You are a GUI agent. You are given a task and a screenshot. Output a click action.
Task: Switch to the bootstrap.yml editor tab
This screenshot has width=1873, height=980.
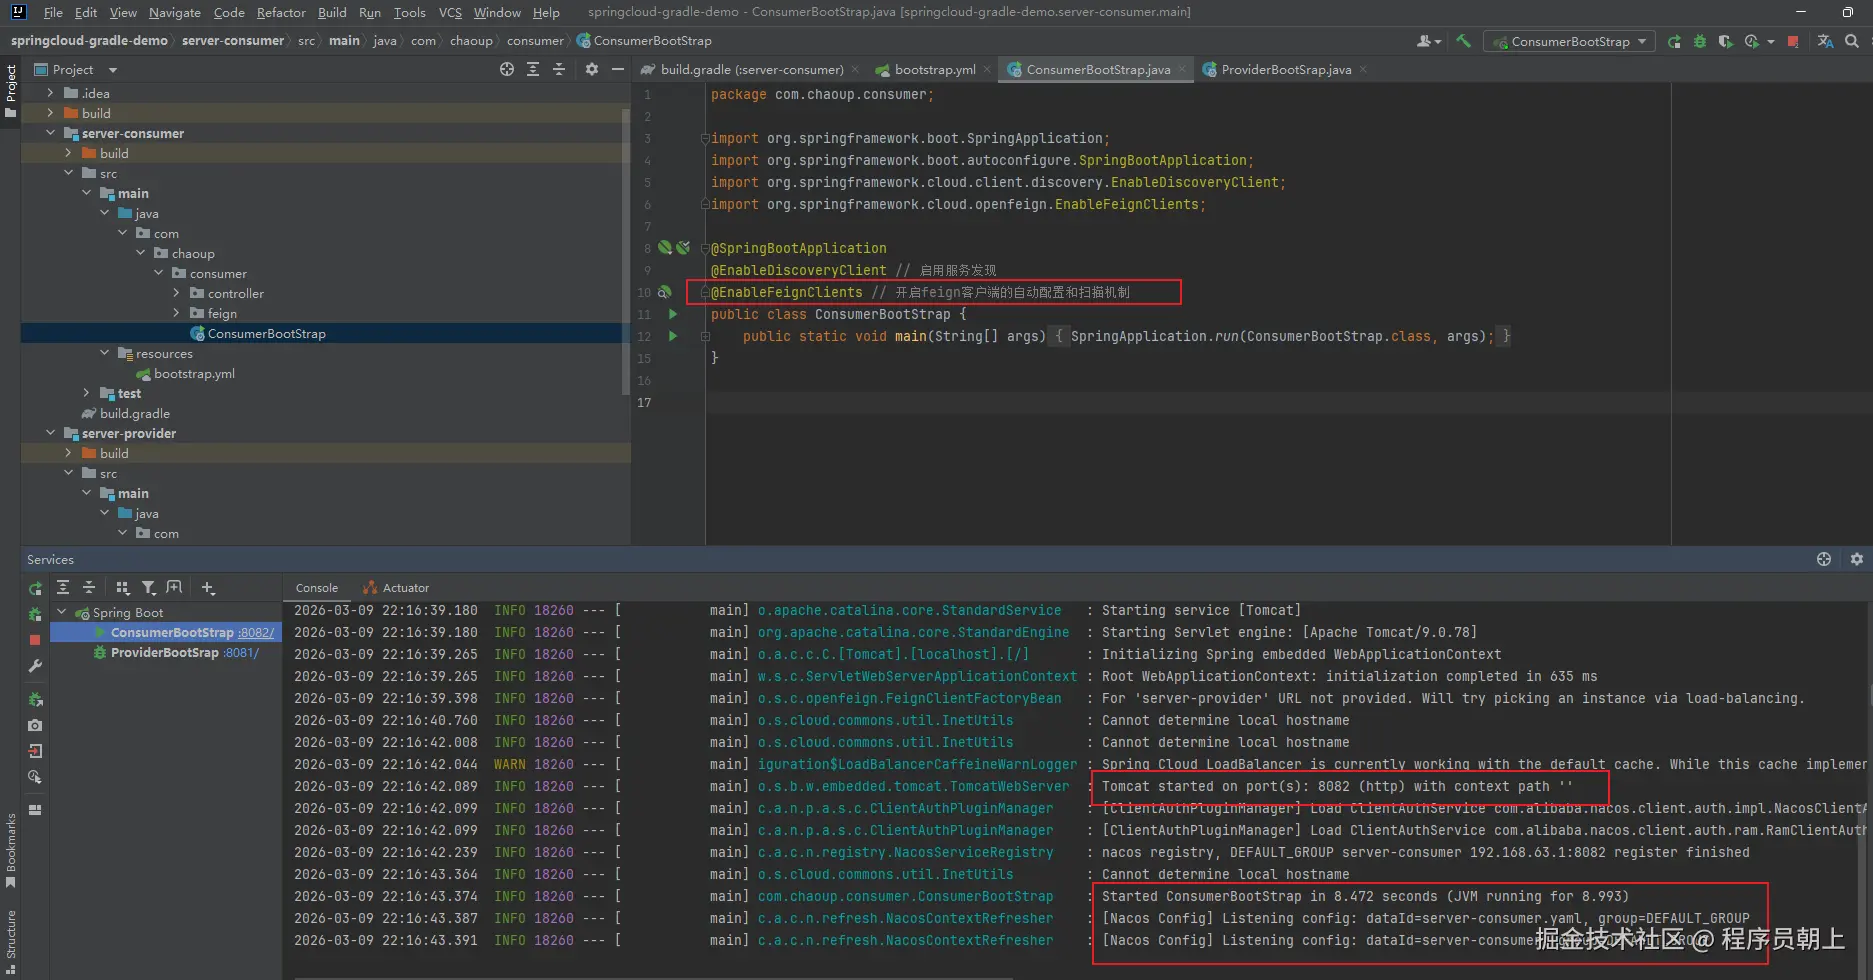click(x=934, y=69)
